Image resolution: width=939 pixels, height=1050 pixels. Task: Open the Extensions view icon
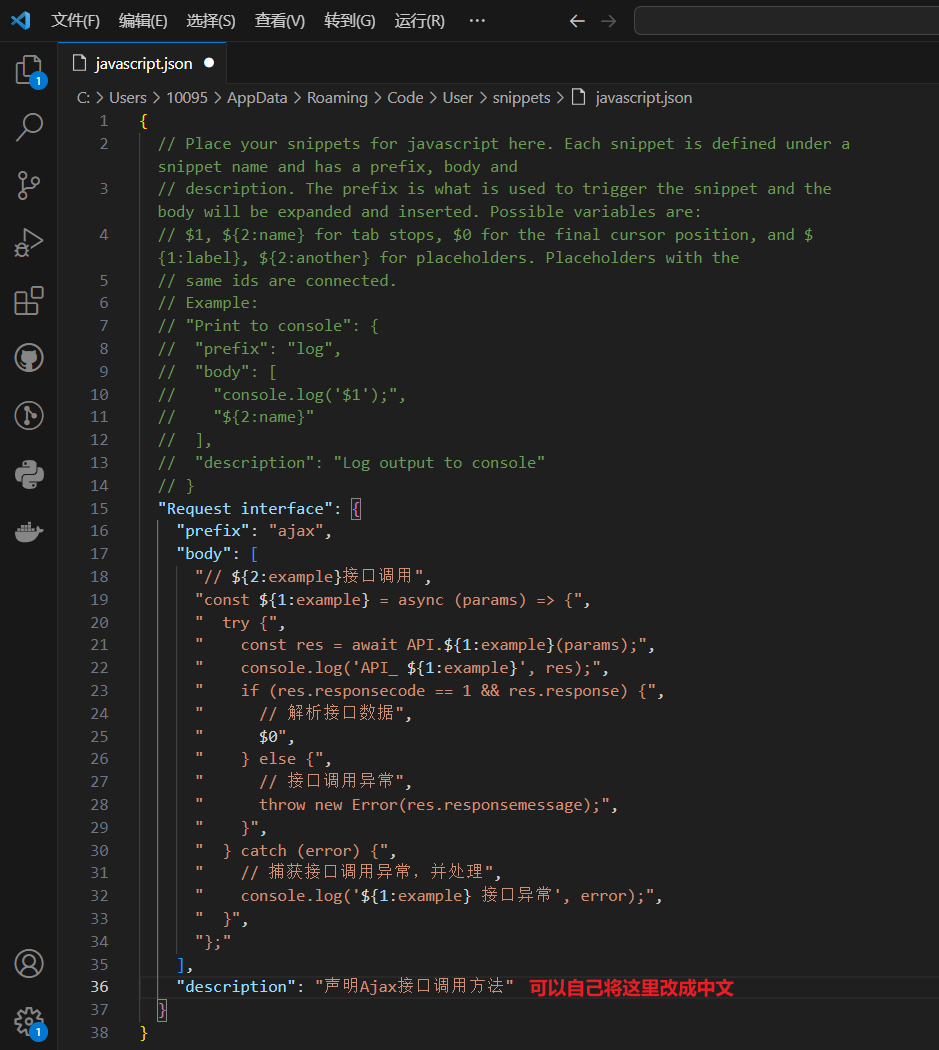29,301
